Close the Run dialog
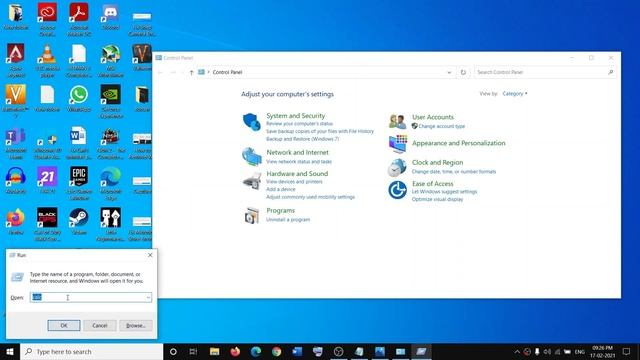The height and width of the screenshot is (360, 640). coord(150,255)
